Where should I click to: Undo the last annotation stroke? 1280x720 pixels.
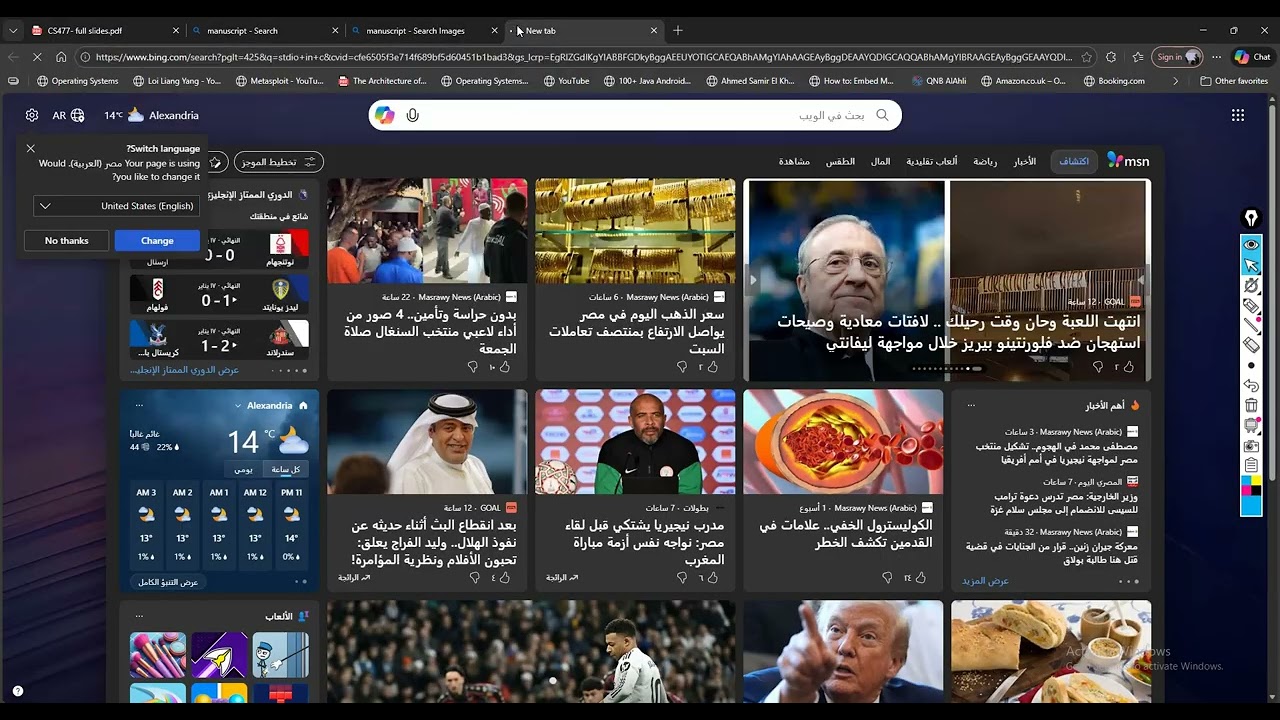[1251, 385]
